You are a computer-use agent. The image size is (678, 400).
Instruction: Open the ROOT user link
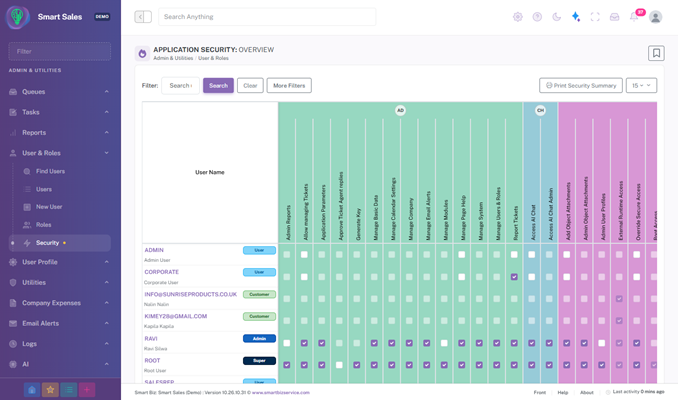[x=152, y=361]
